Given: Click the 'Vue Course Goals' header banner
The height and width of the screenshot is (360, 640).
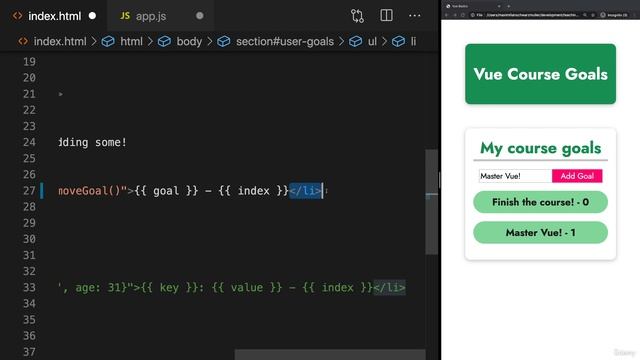Looking at the screenshot, I should point(540,74).
